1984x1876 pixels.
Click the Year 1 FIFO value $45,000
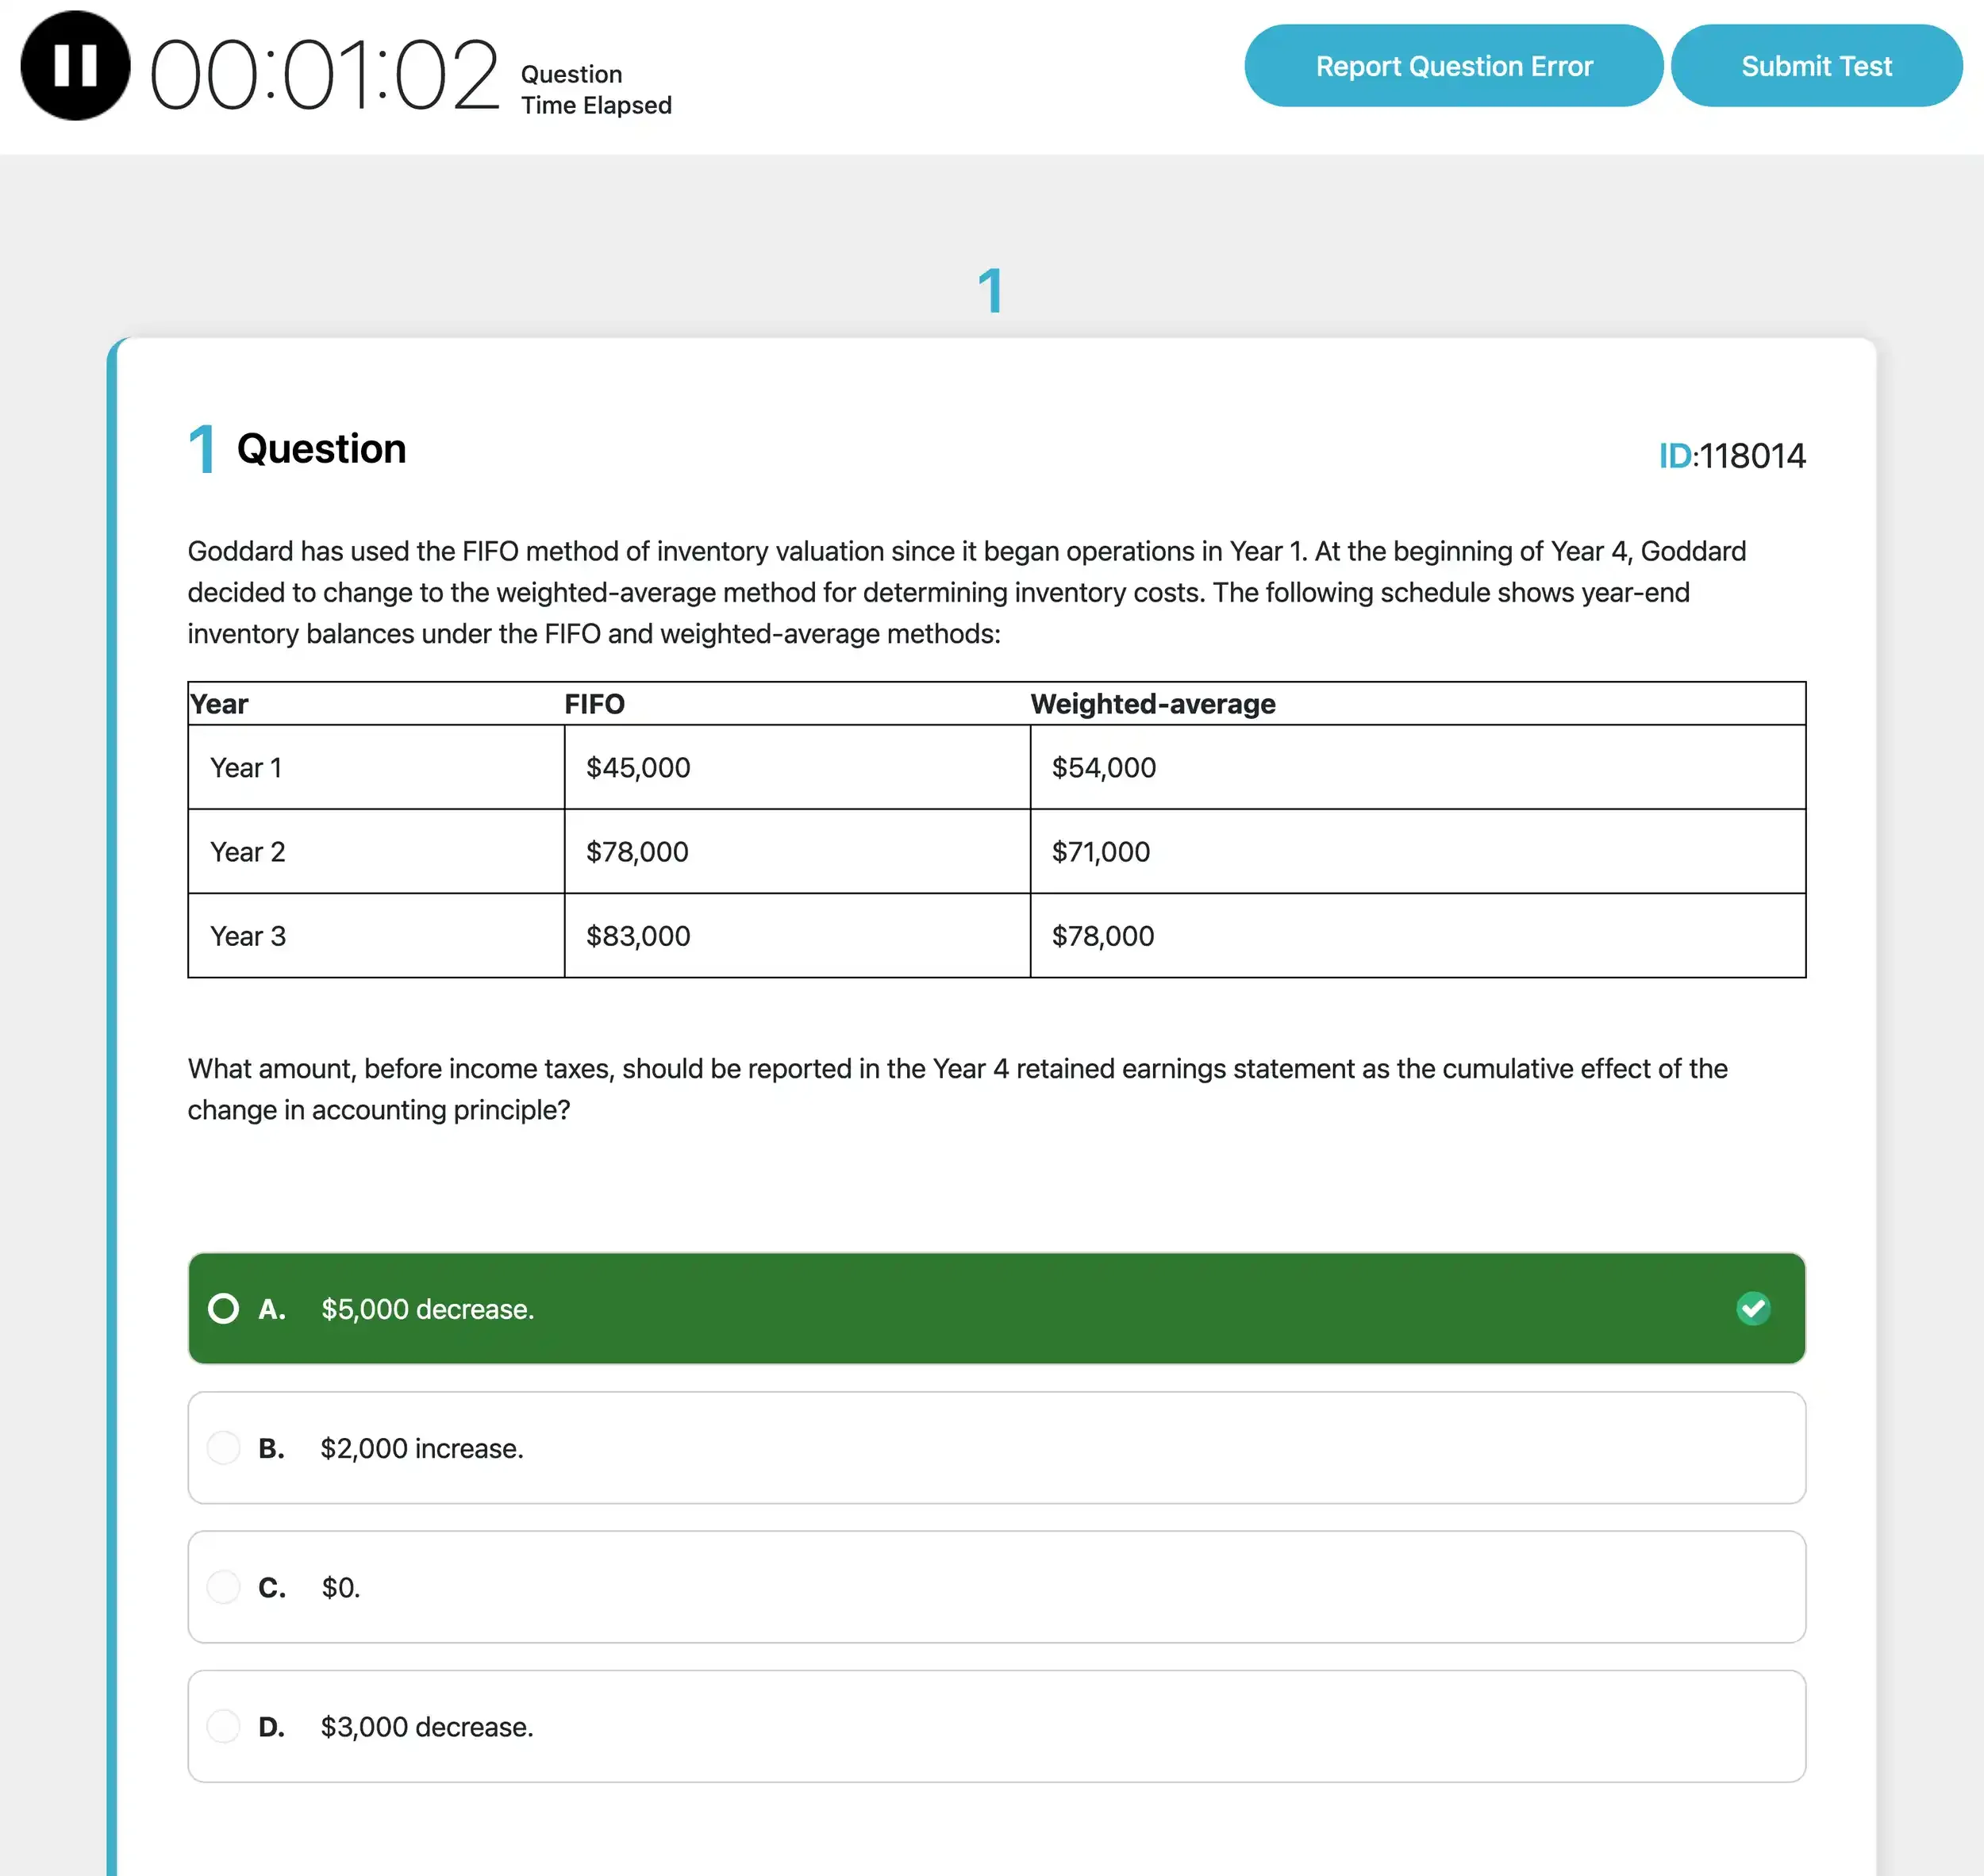click(636, 767)
